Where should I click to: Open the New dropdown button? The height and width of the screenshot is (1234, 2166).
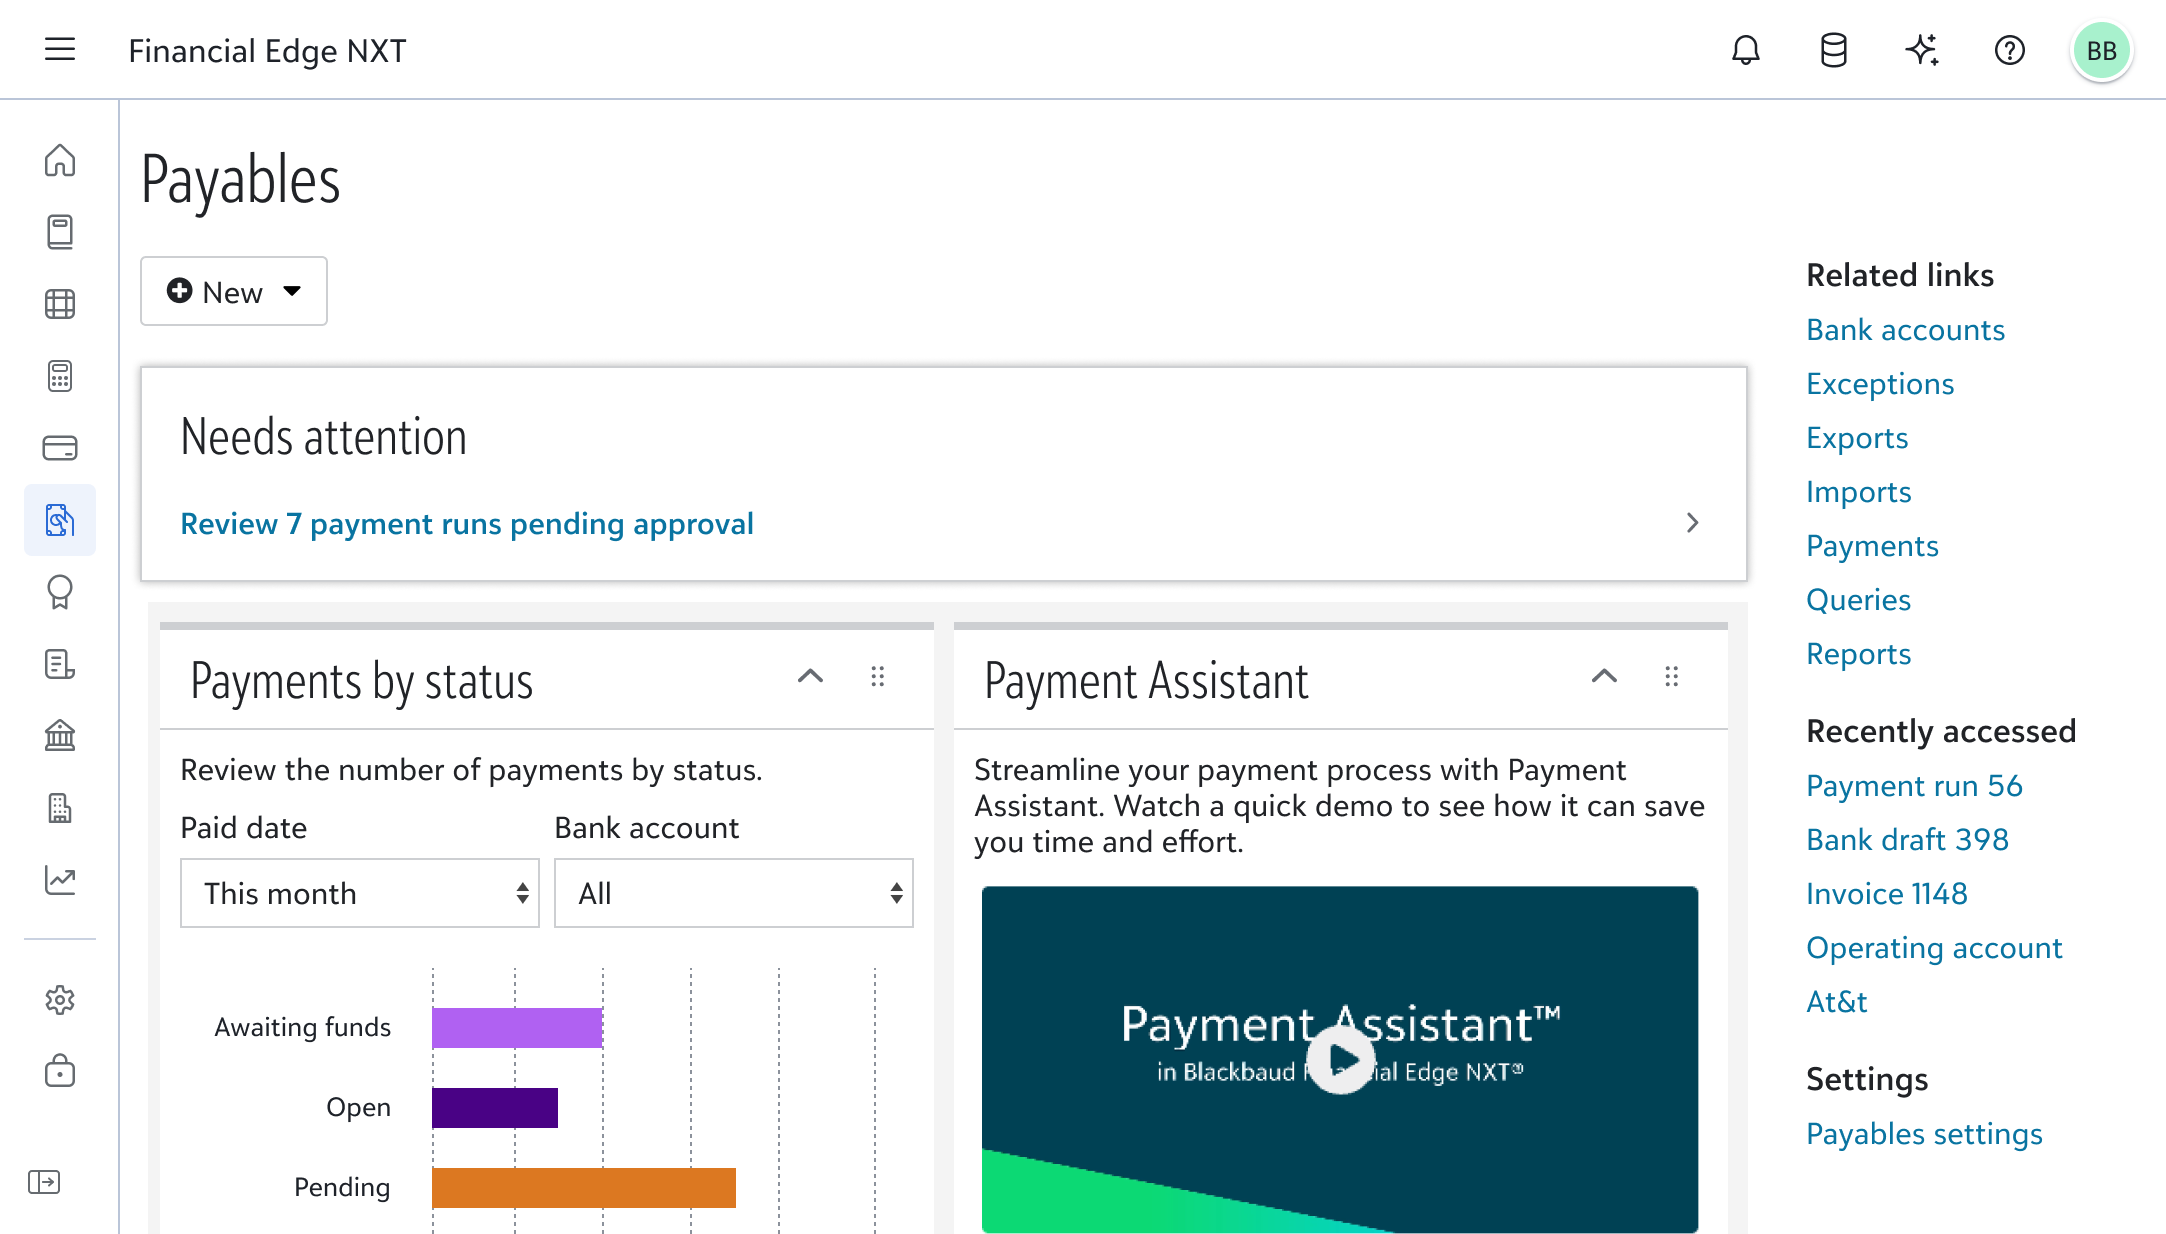[234, 291]
